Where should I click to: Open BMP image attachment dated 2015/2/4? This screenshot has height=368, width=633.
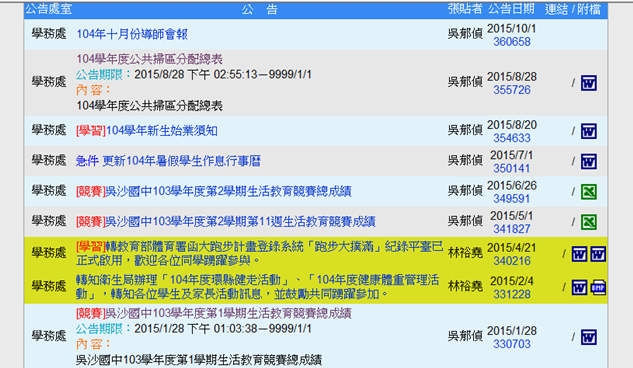[598, 288]
